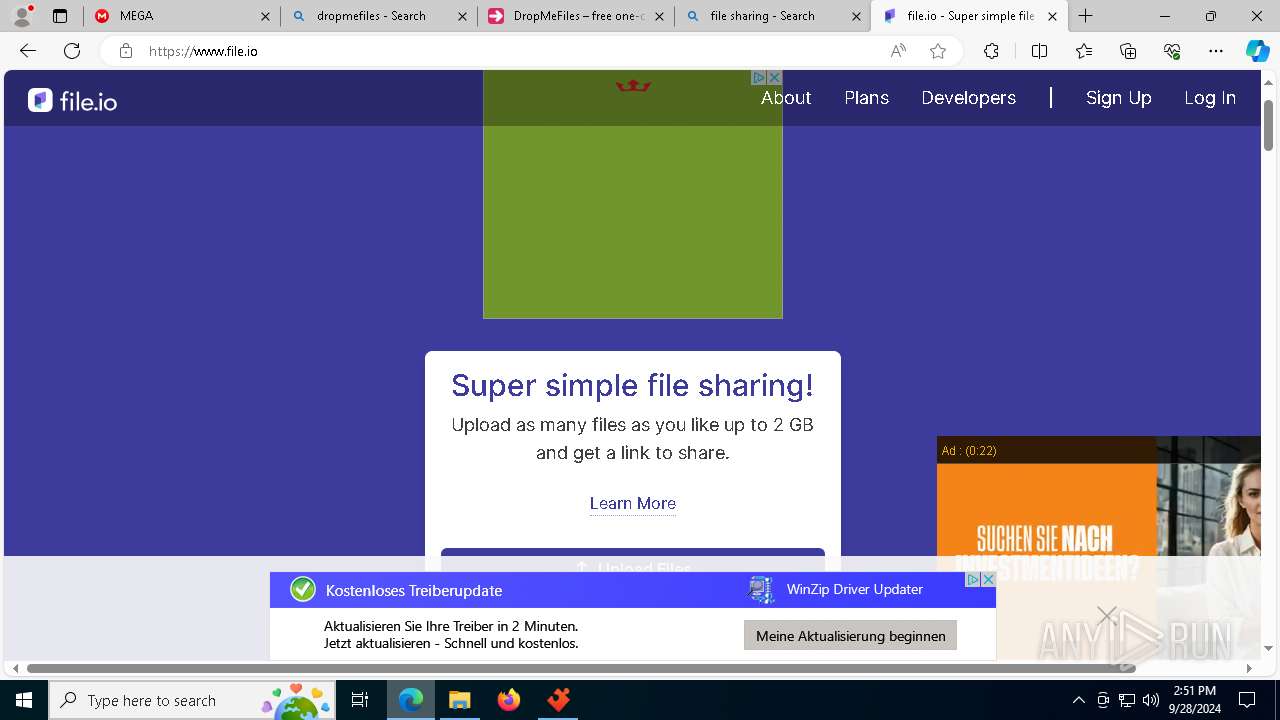1280x720 pixels.
Task: Open File Explorer from taskbar
Action: tap(459, 700)
